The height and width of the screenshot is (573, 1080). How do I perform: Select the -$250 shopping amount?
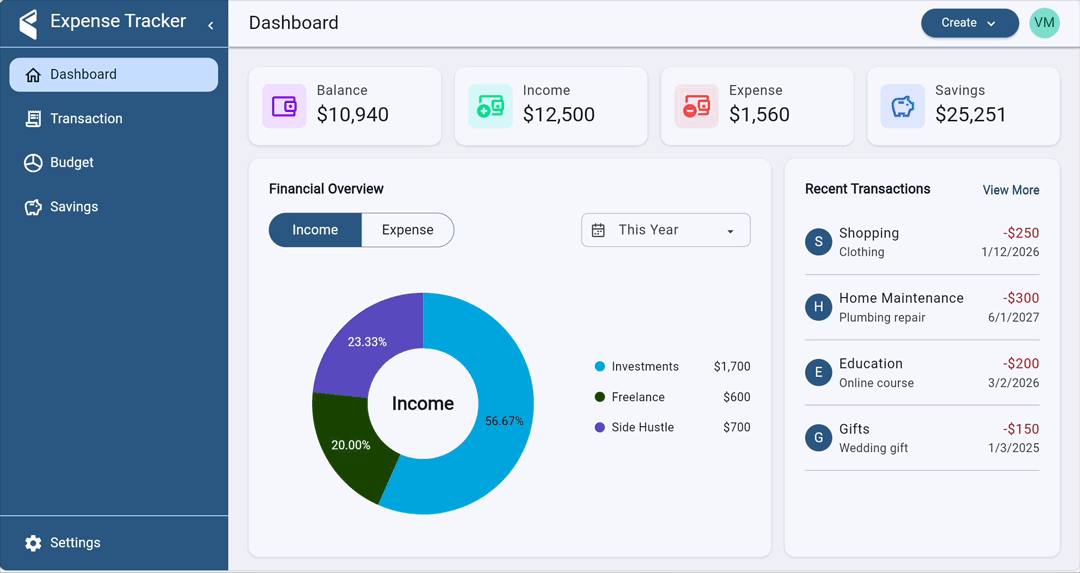1021,233
